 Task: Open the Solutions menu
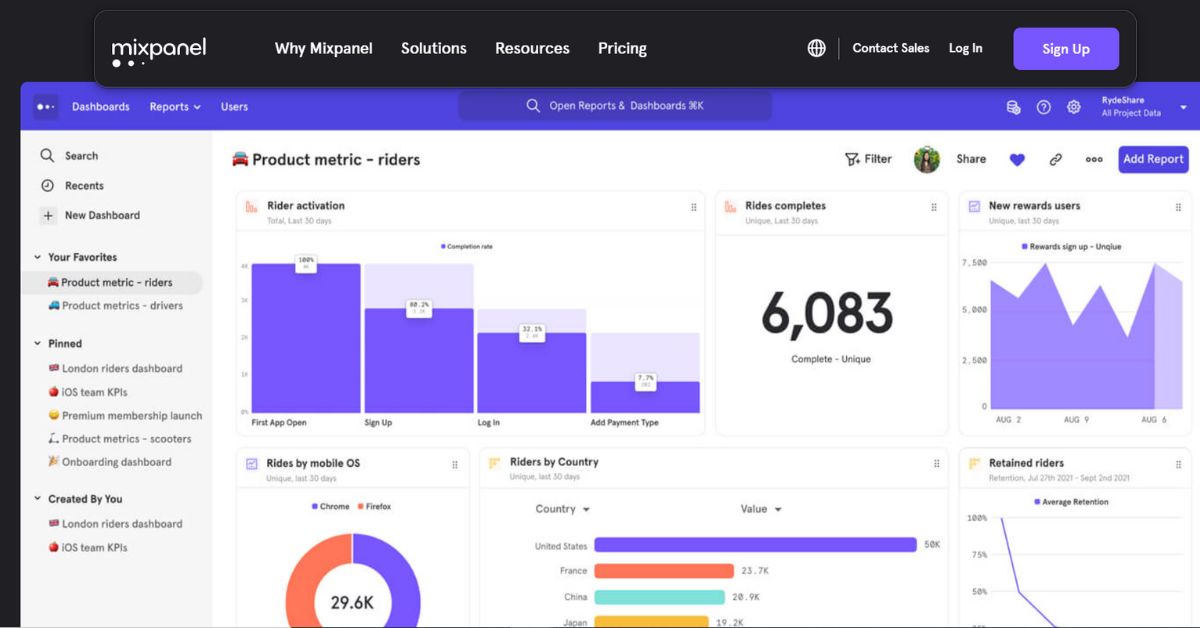434,48
